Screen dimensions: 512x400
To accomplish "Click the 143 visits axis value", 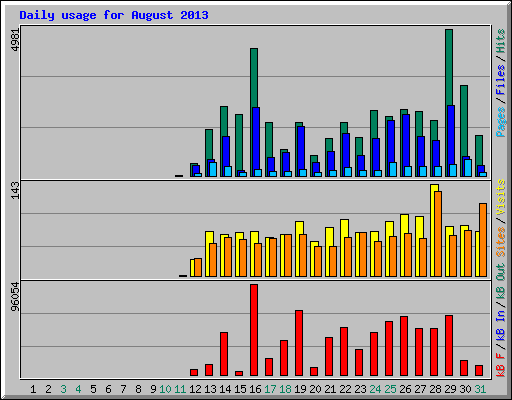I will [15, 190].
